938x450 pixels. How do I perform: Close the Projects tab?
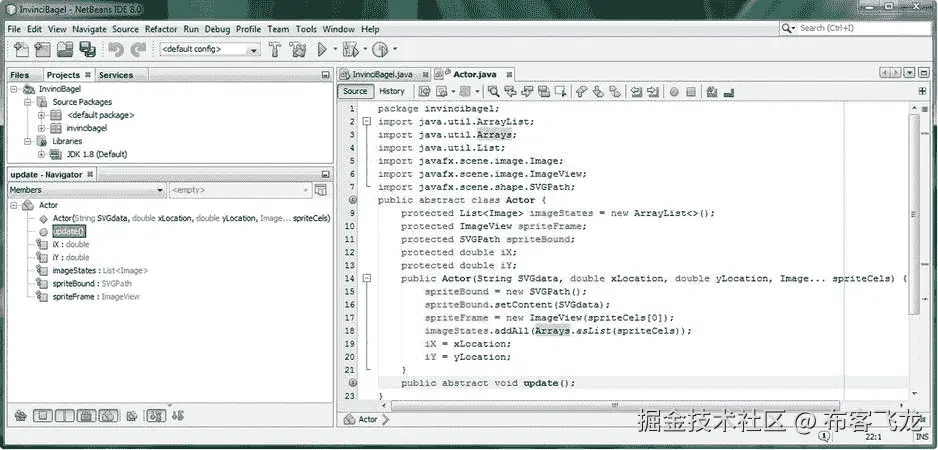click(87, 75)
